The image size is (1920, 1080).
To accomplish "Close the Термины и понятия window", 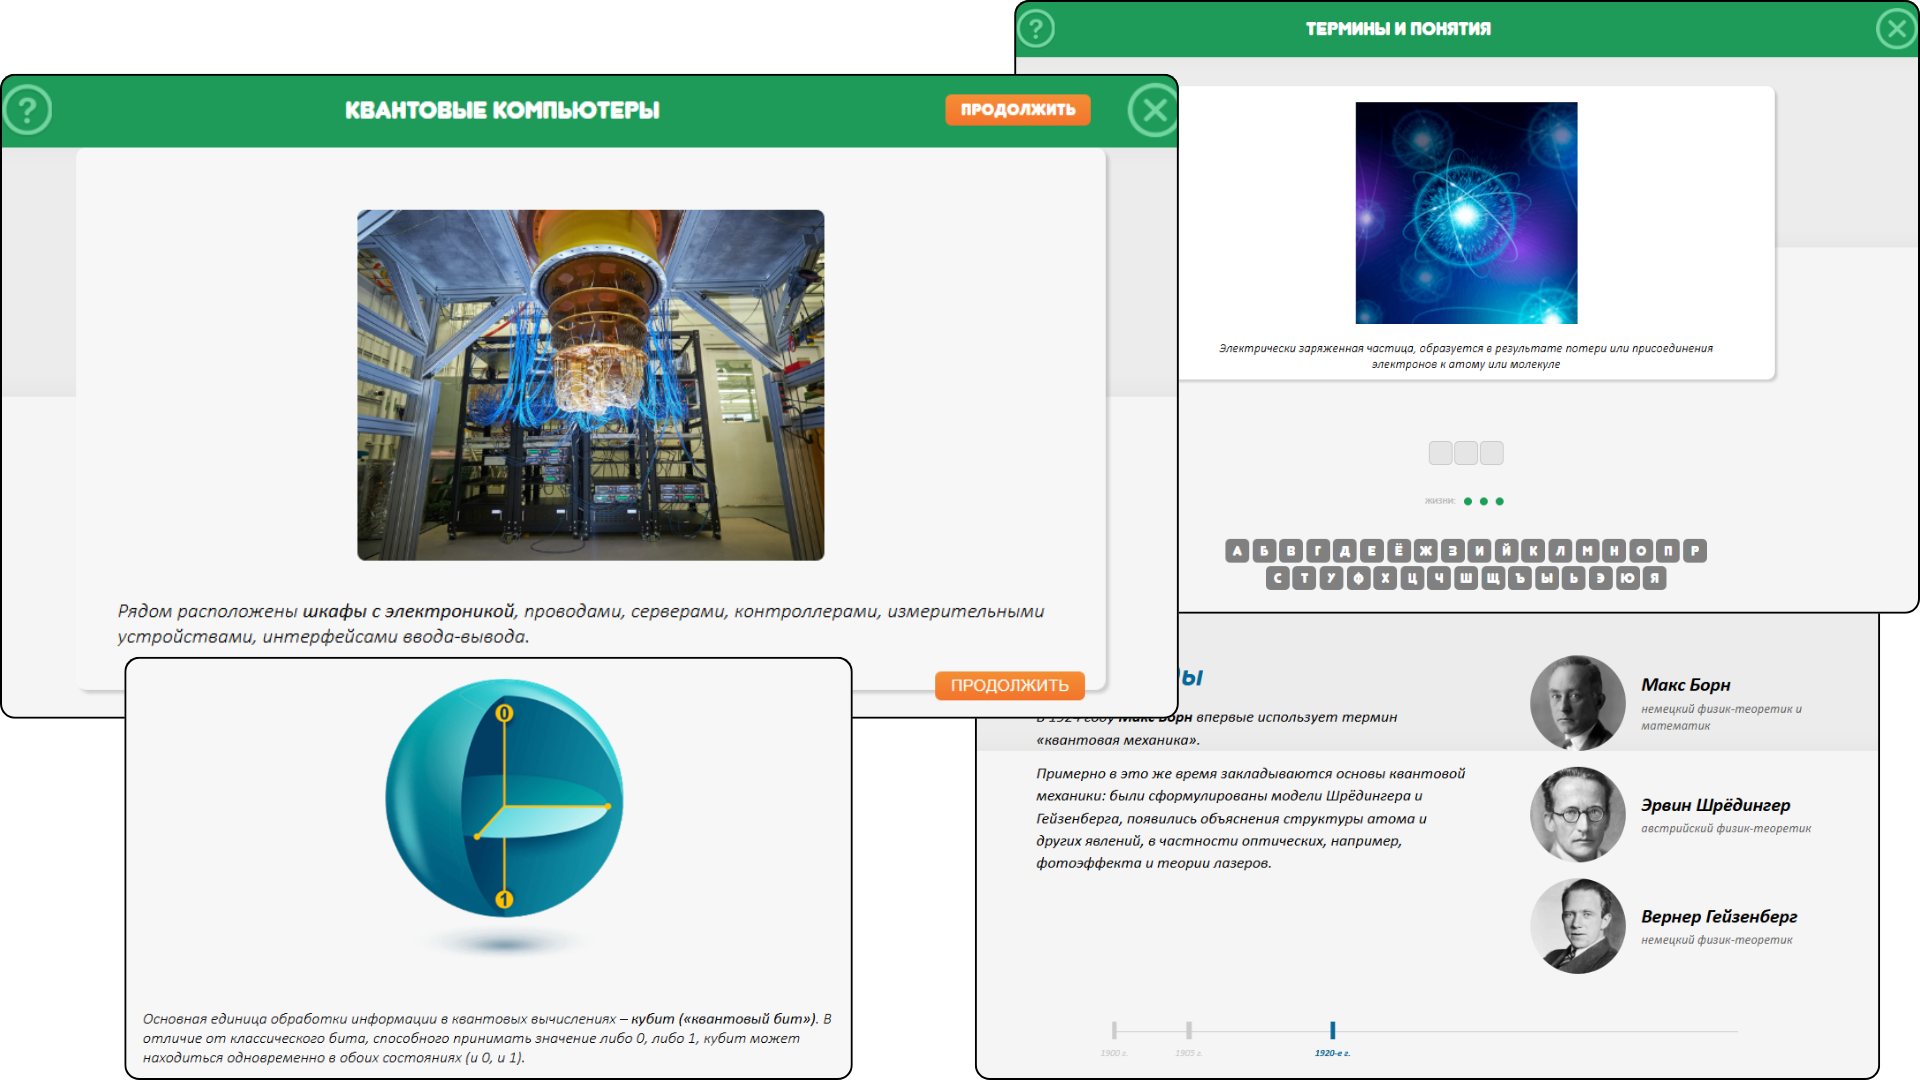I will [1896, 28].
